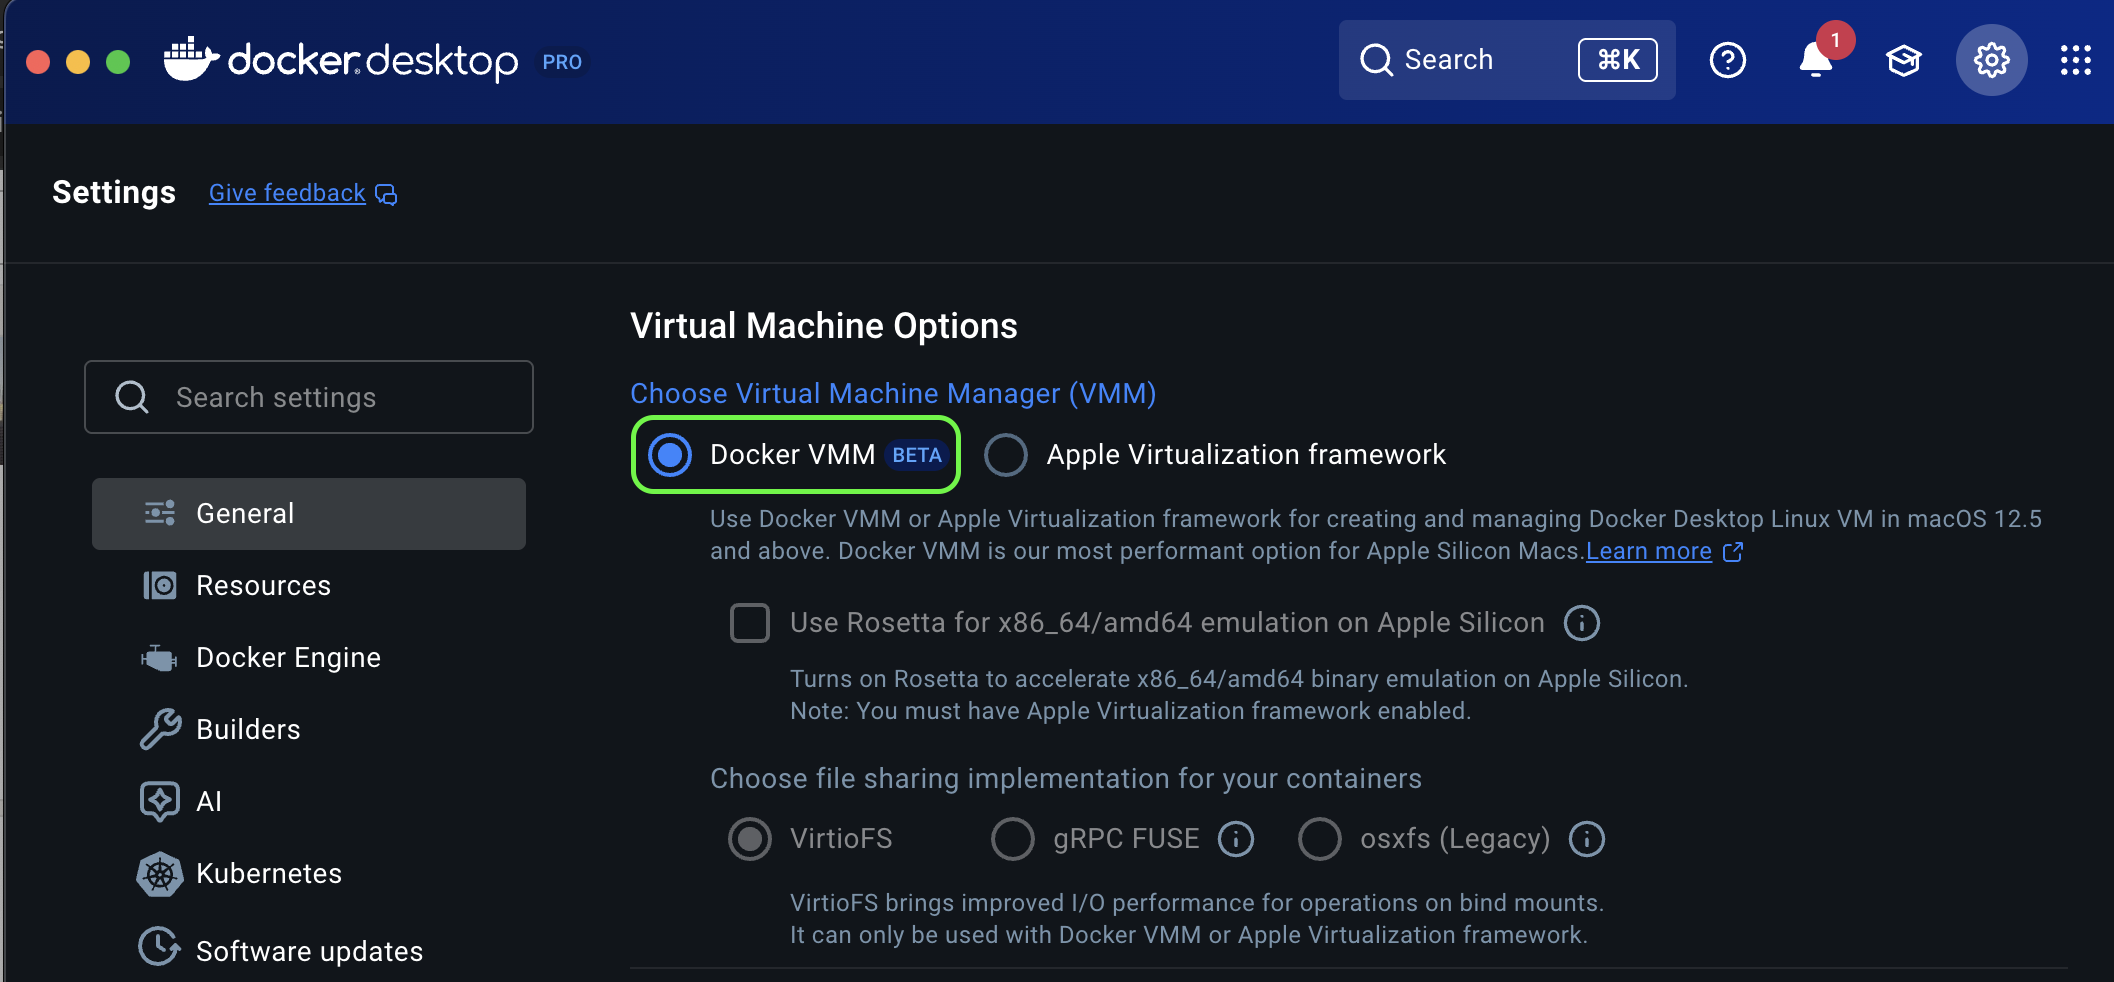Screen dimensions: 2114x982
Task: Choose Apple Virtualization framework
Action: tap(1006, 455)
